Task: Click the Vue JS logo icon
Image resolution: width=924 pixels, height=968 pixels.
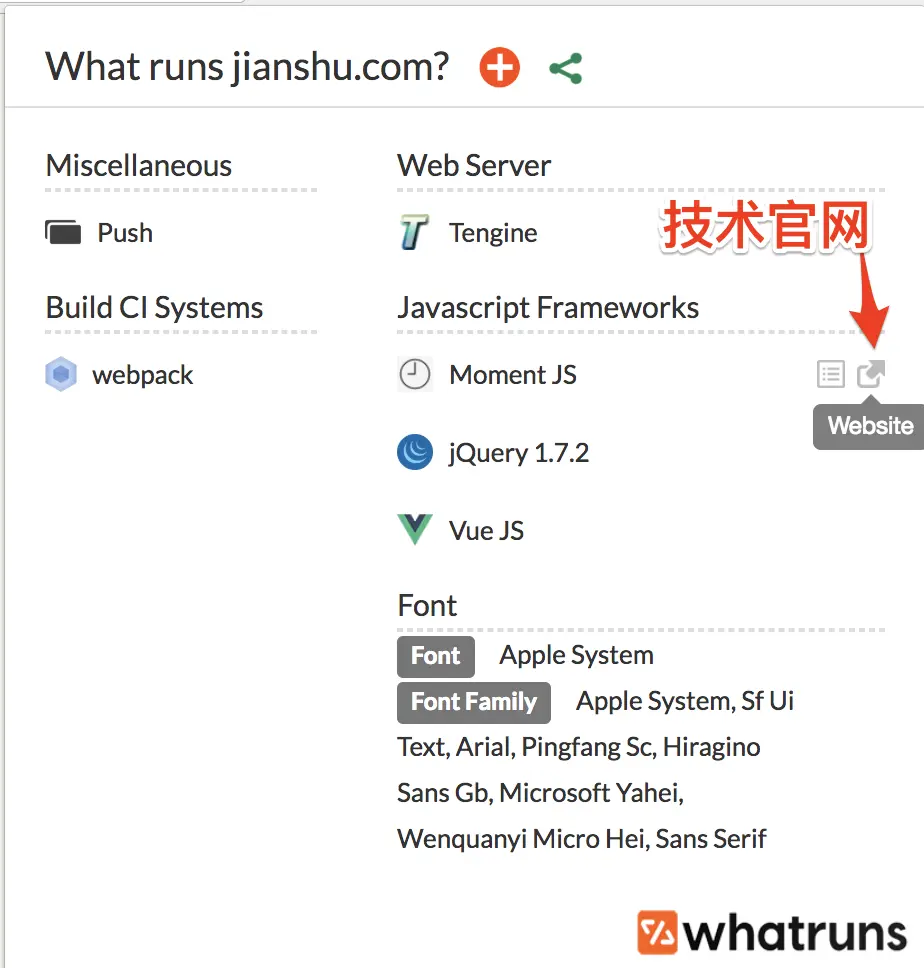Action: (415, 530)
